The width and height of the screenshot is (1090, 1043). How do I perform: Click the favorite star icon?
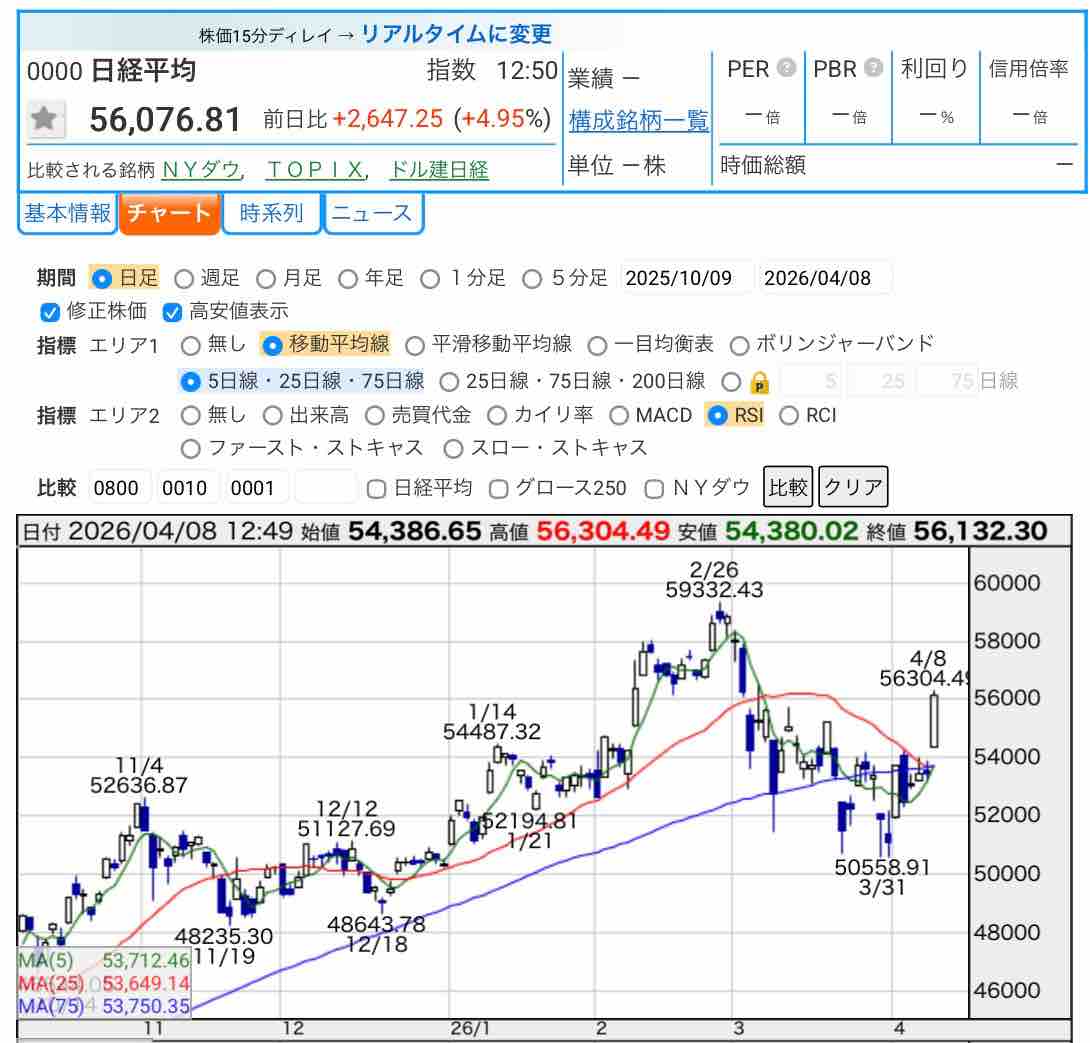(42, 119)
